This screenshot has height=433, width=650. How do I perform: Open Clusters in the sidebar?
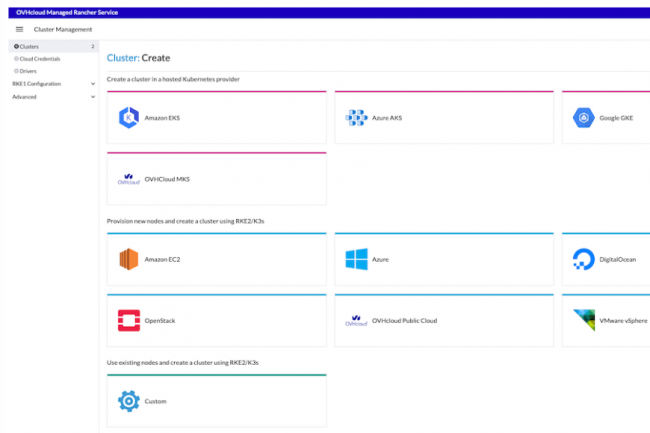click(53, 46)
